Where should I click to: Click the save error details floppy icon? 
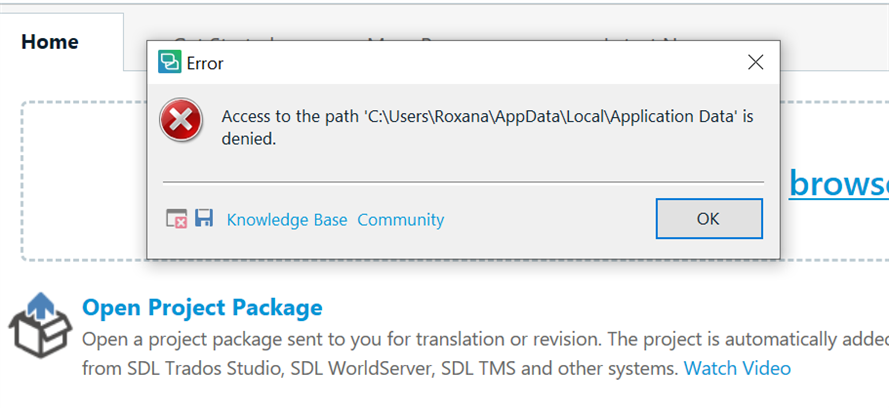click(204, 218)
